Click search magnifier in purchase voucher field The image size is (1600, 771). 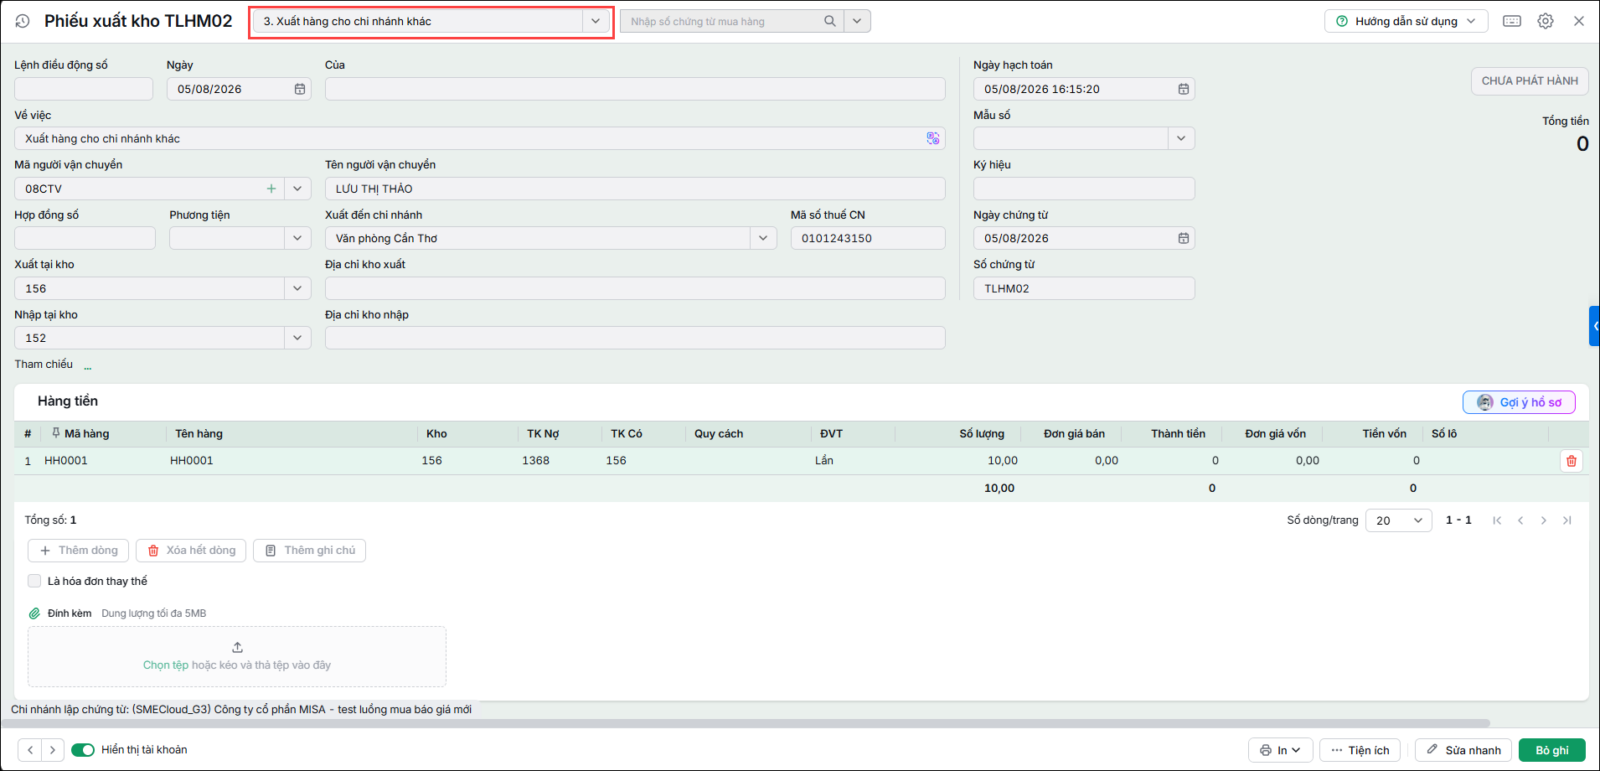tap(830, 21)
